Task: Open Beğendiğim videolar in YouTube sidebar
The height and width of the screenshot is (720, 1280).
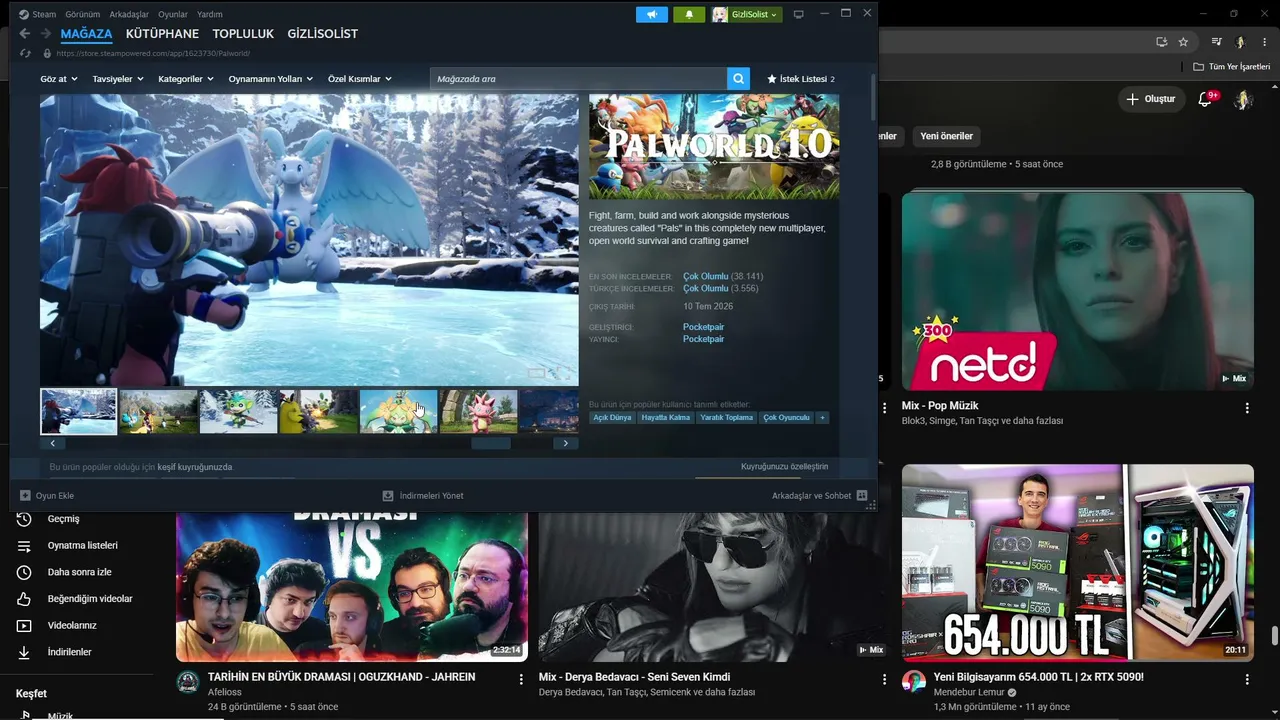Action: click(90, 599)
